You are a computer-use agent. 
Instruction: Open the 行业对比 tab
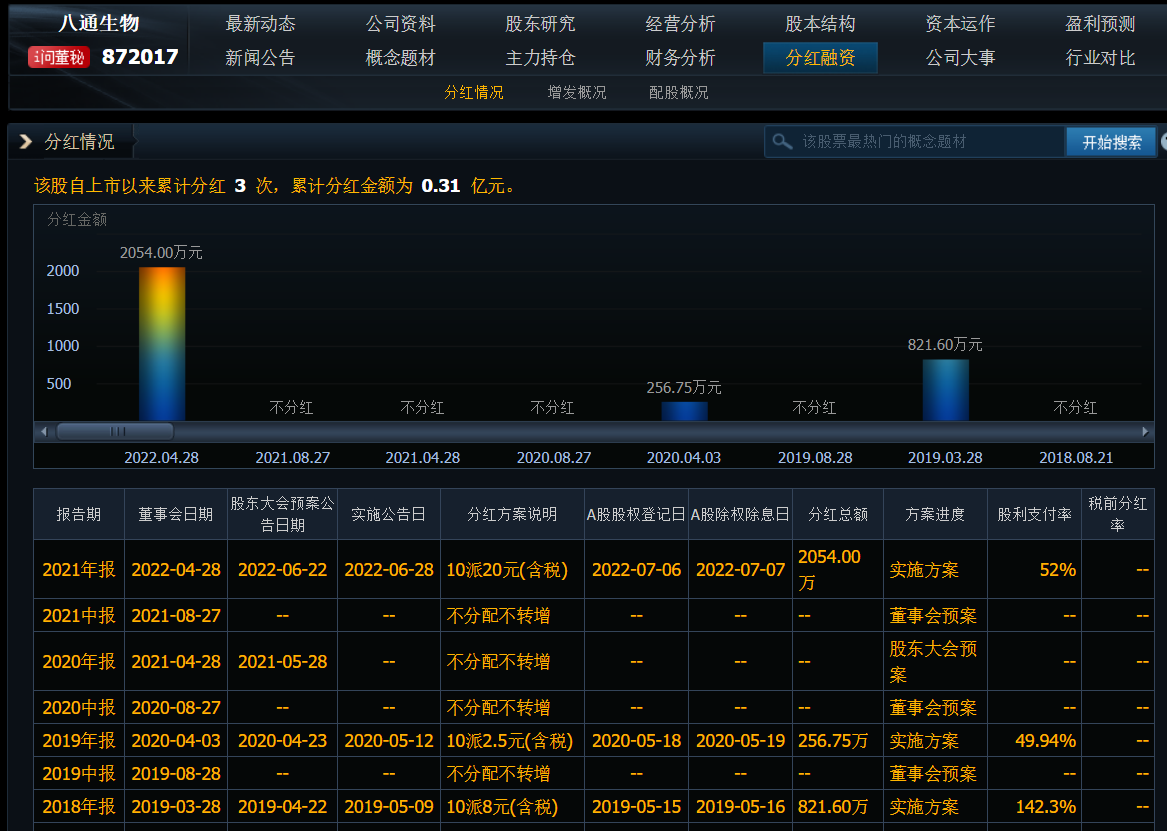click(x=1100, y=57)
